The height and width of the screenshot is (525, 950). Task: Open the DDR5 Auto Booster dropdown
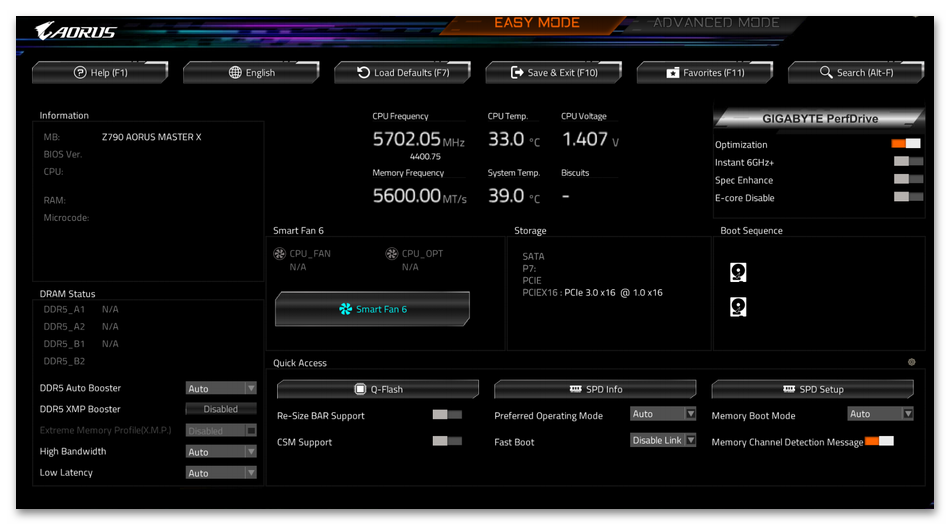click(x=221, y=388)
